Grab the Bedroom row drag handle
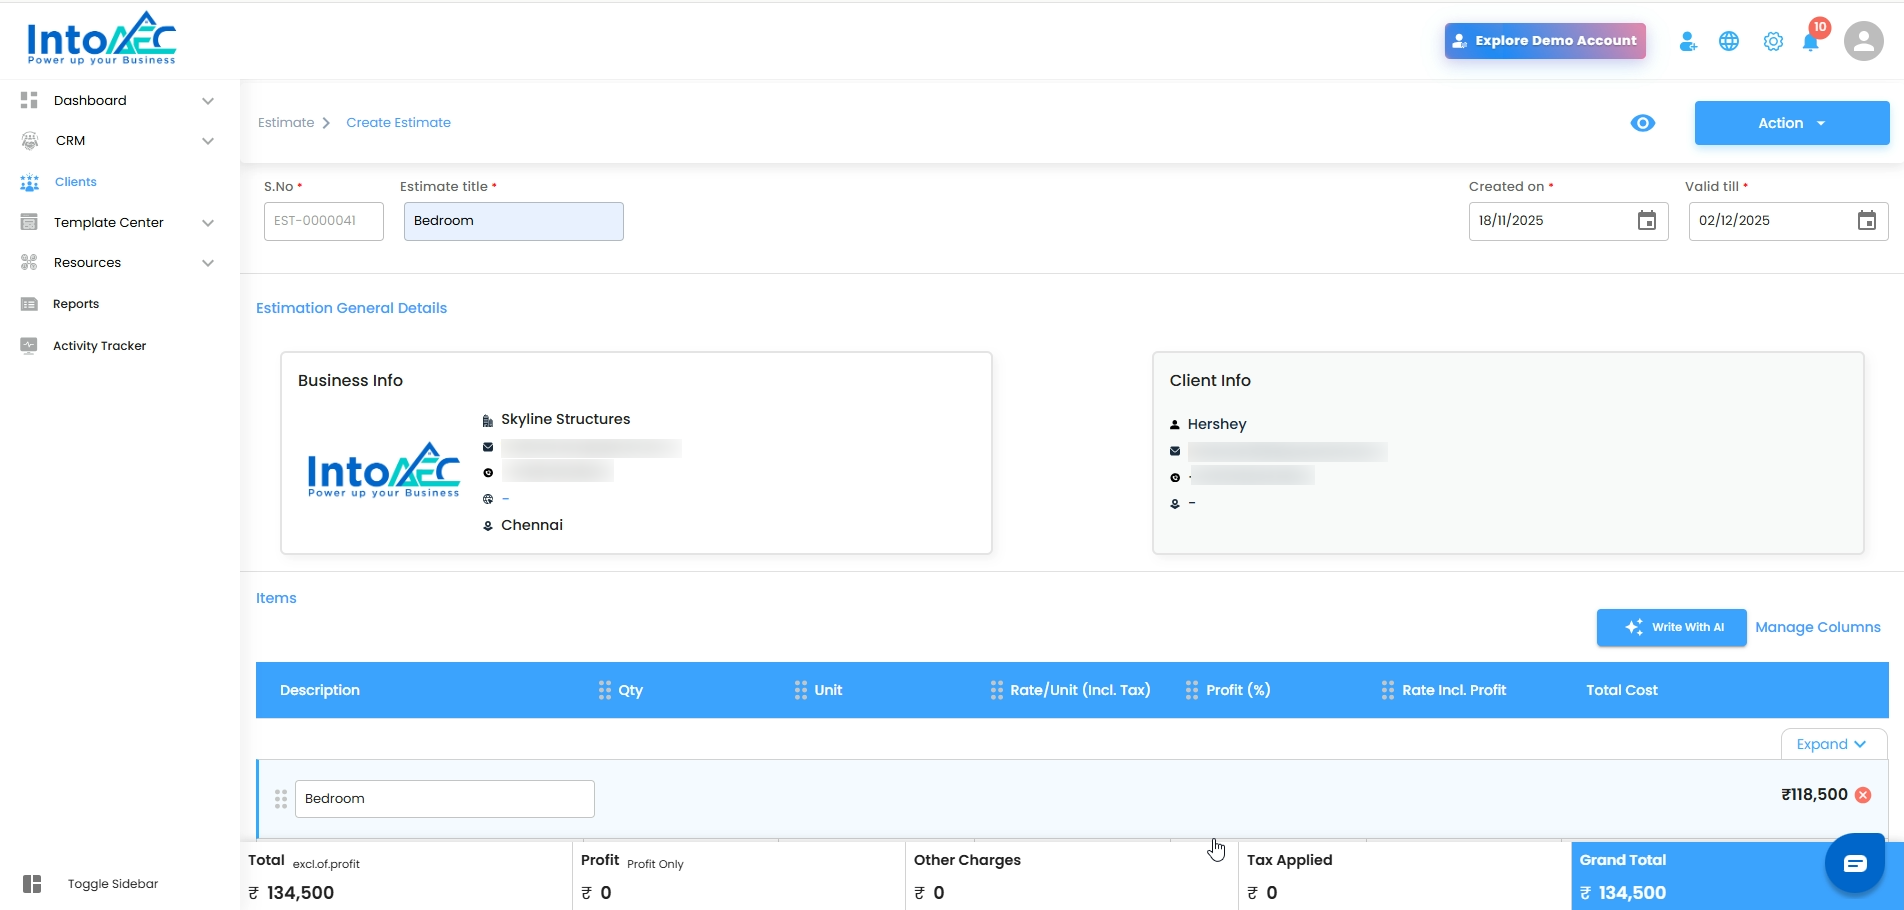 (281, 799)
